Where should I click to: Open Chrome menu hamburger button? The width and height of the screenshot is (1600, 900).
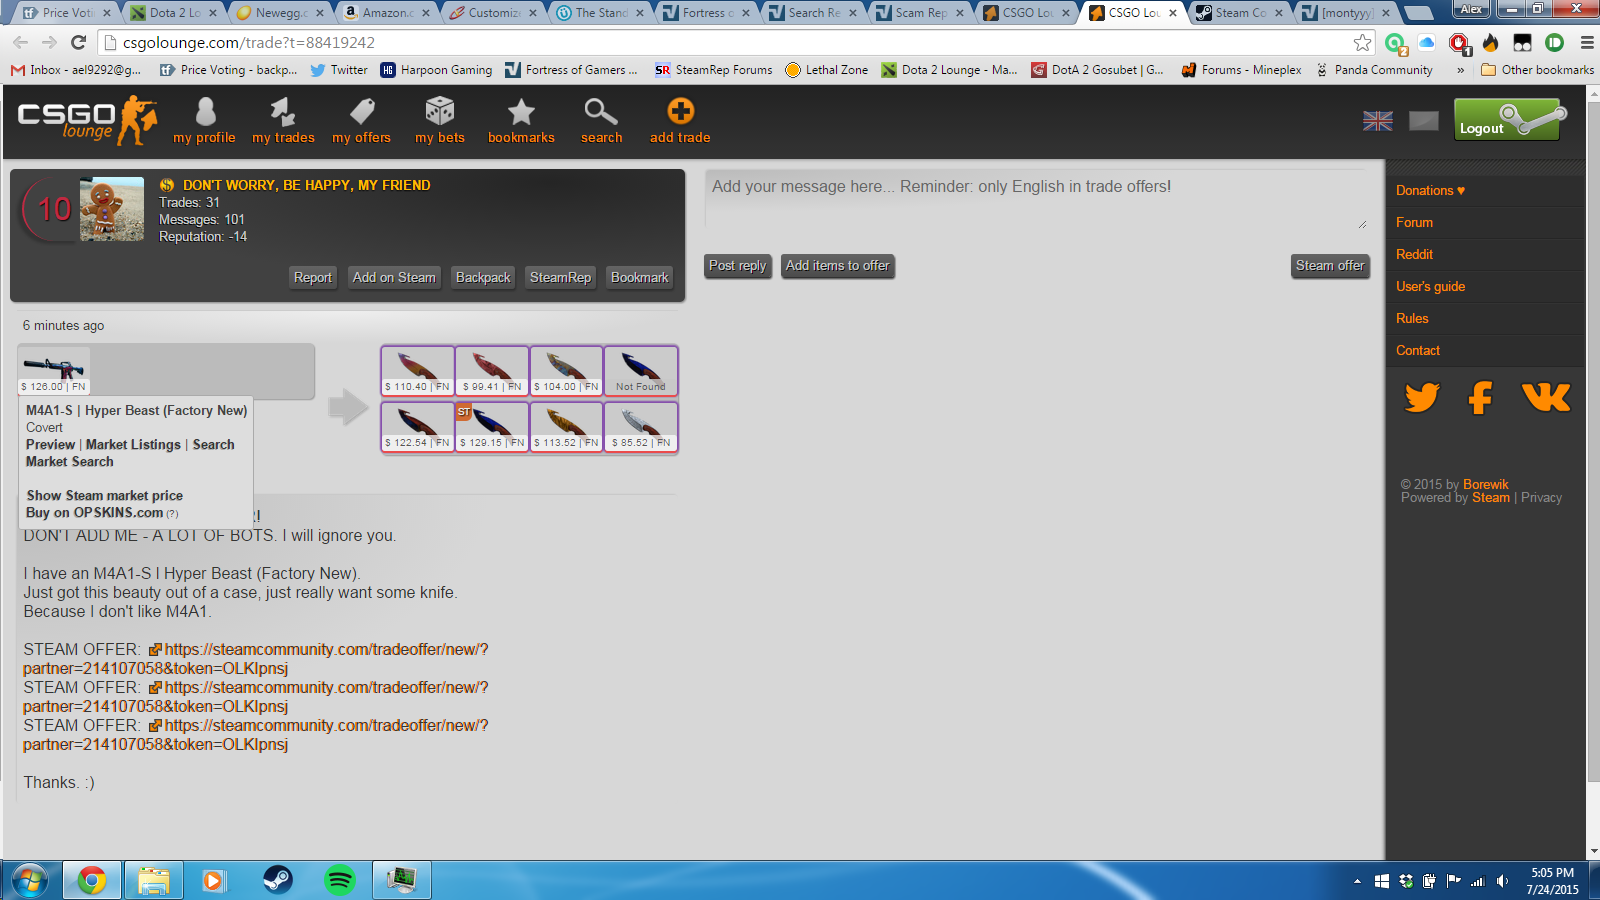[1587, 43]
